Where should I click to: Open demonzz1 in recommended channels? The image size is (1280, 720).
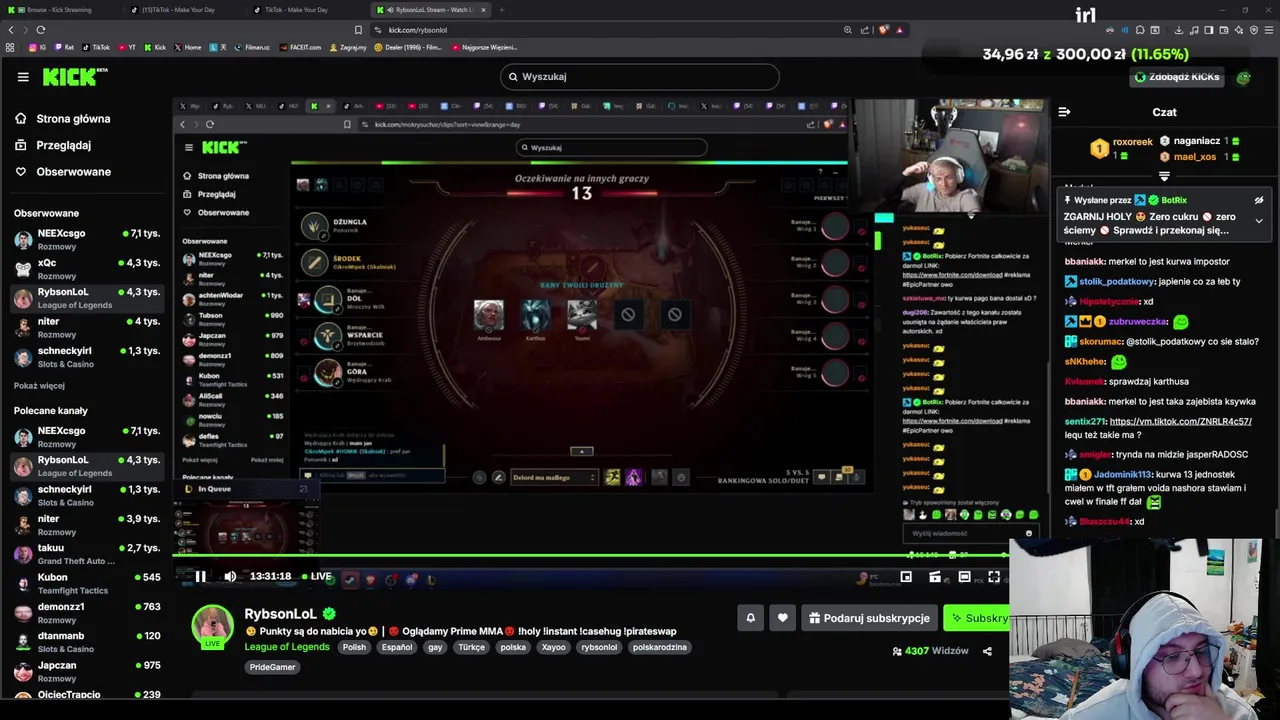(85, 613)
